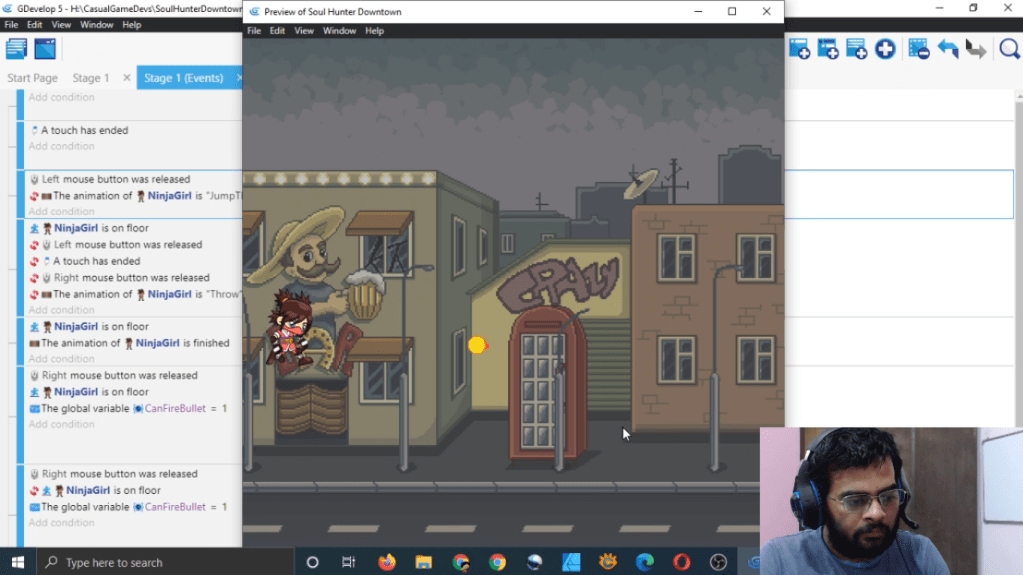Switch to the Stage 1 scene tab

click(x=91, y=78)
